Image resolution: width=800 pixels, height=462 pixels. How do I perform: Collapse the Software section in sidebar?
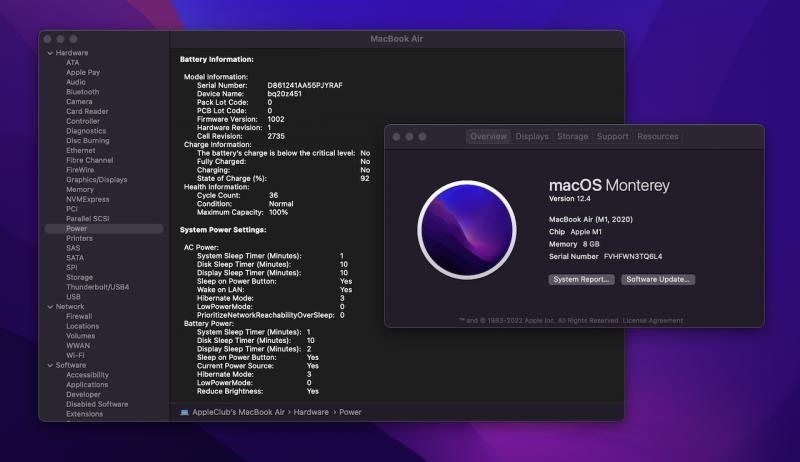pyautogui.click(x=50, y=366)
